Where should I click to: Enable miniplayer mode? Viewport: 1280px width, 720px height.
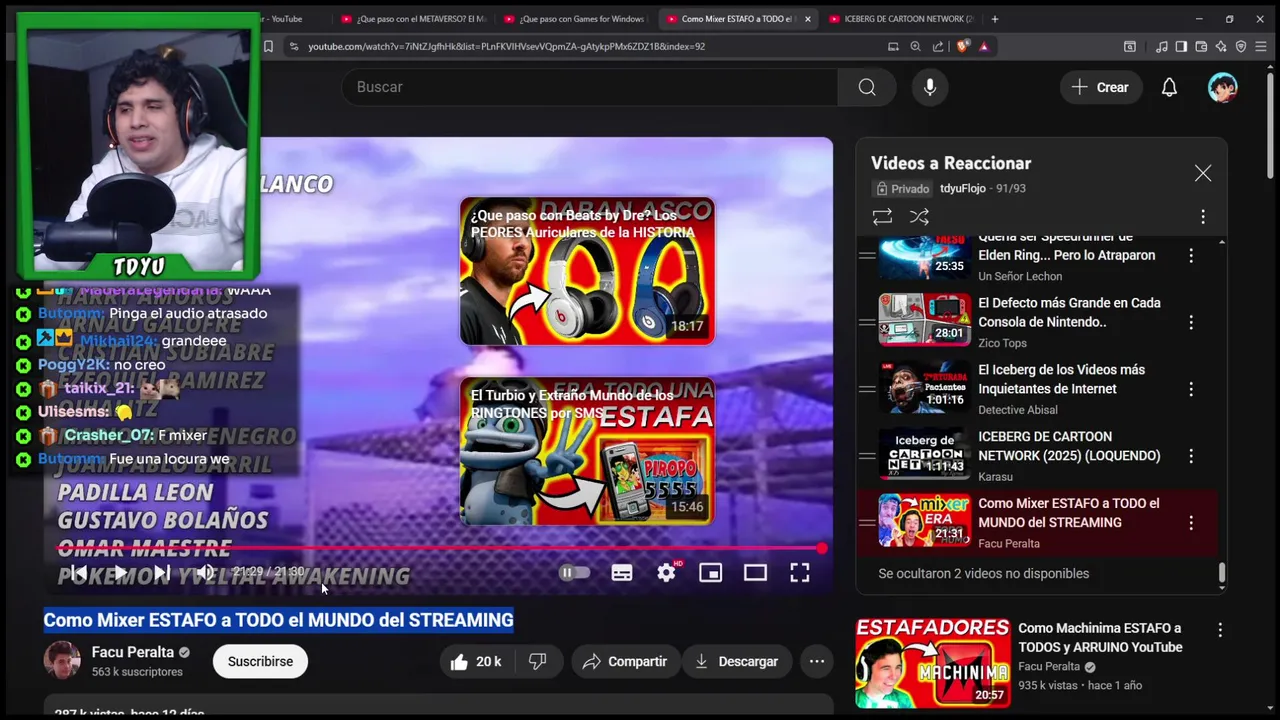[x=710, y=573]
